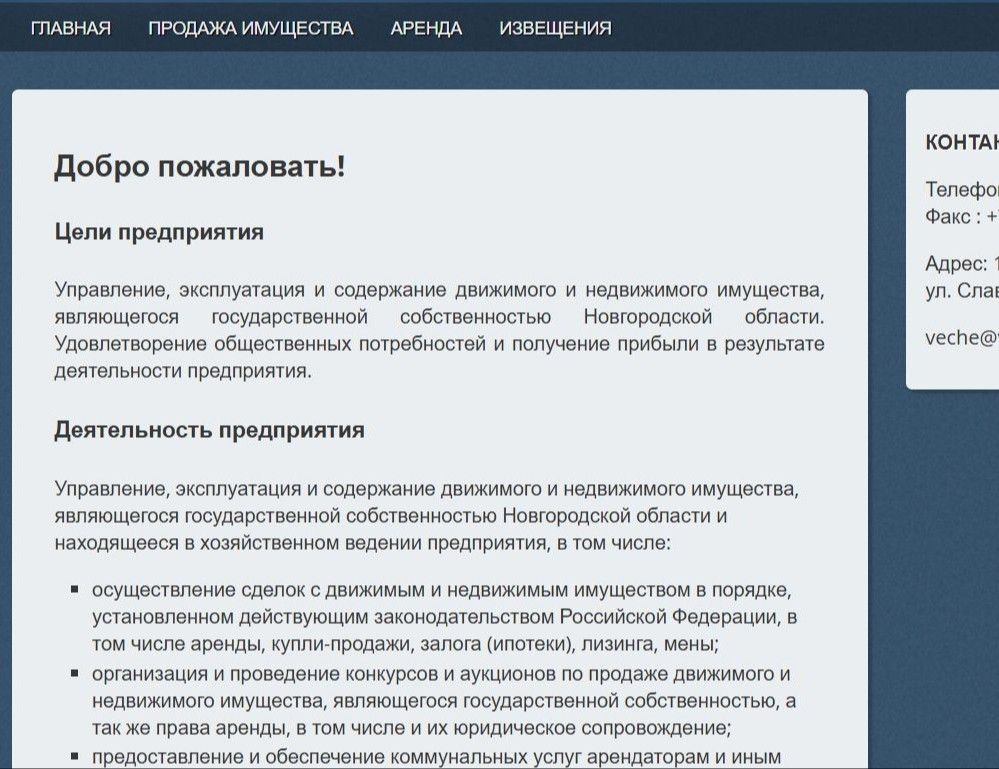Click the Адрес line in contacts
The image size is (999, 769).
click(961, 264)
